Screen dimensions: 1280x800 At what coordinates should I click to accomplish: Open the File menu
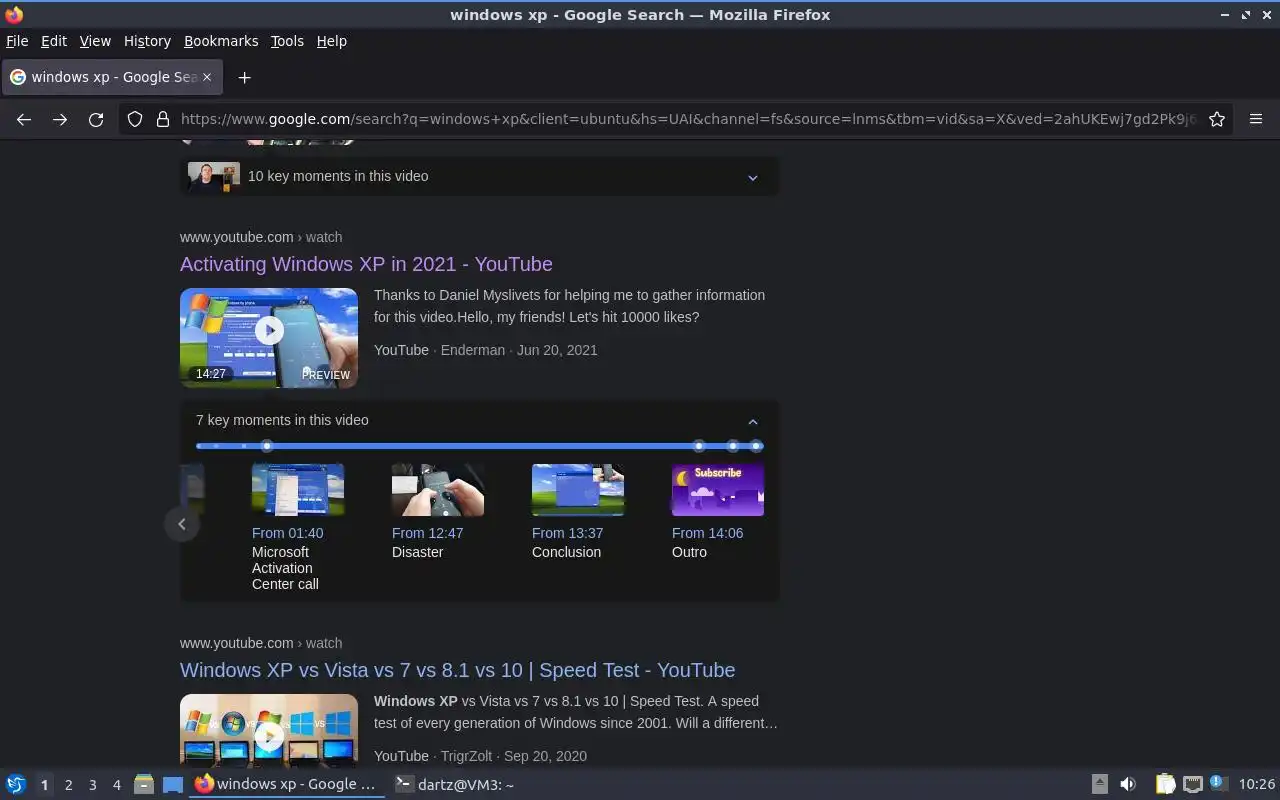(x=17, y=41)
